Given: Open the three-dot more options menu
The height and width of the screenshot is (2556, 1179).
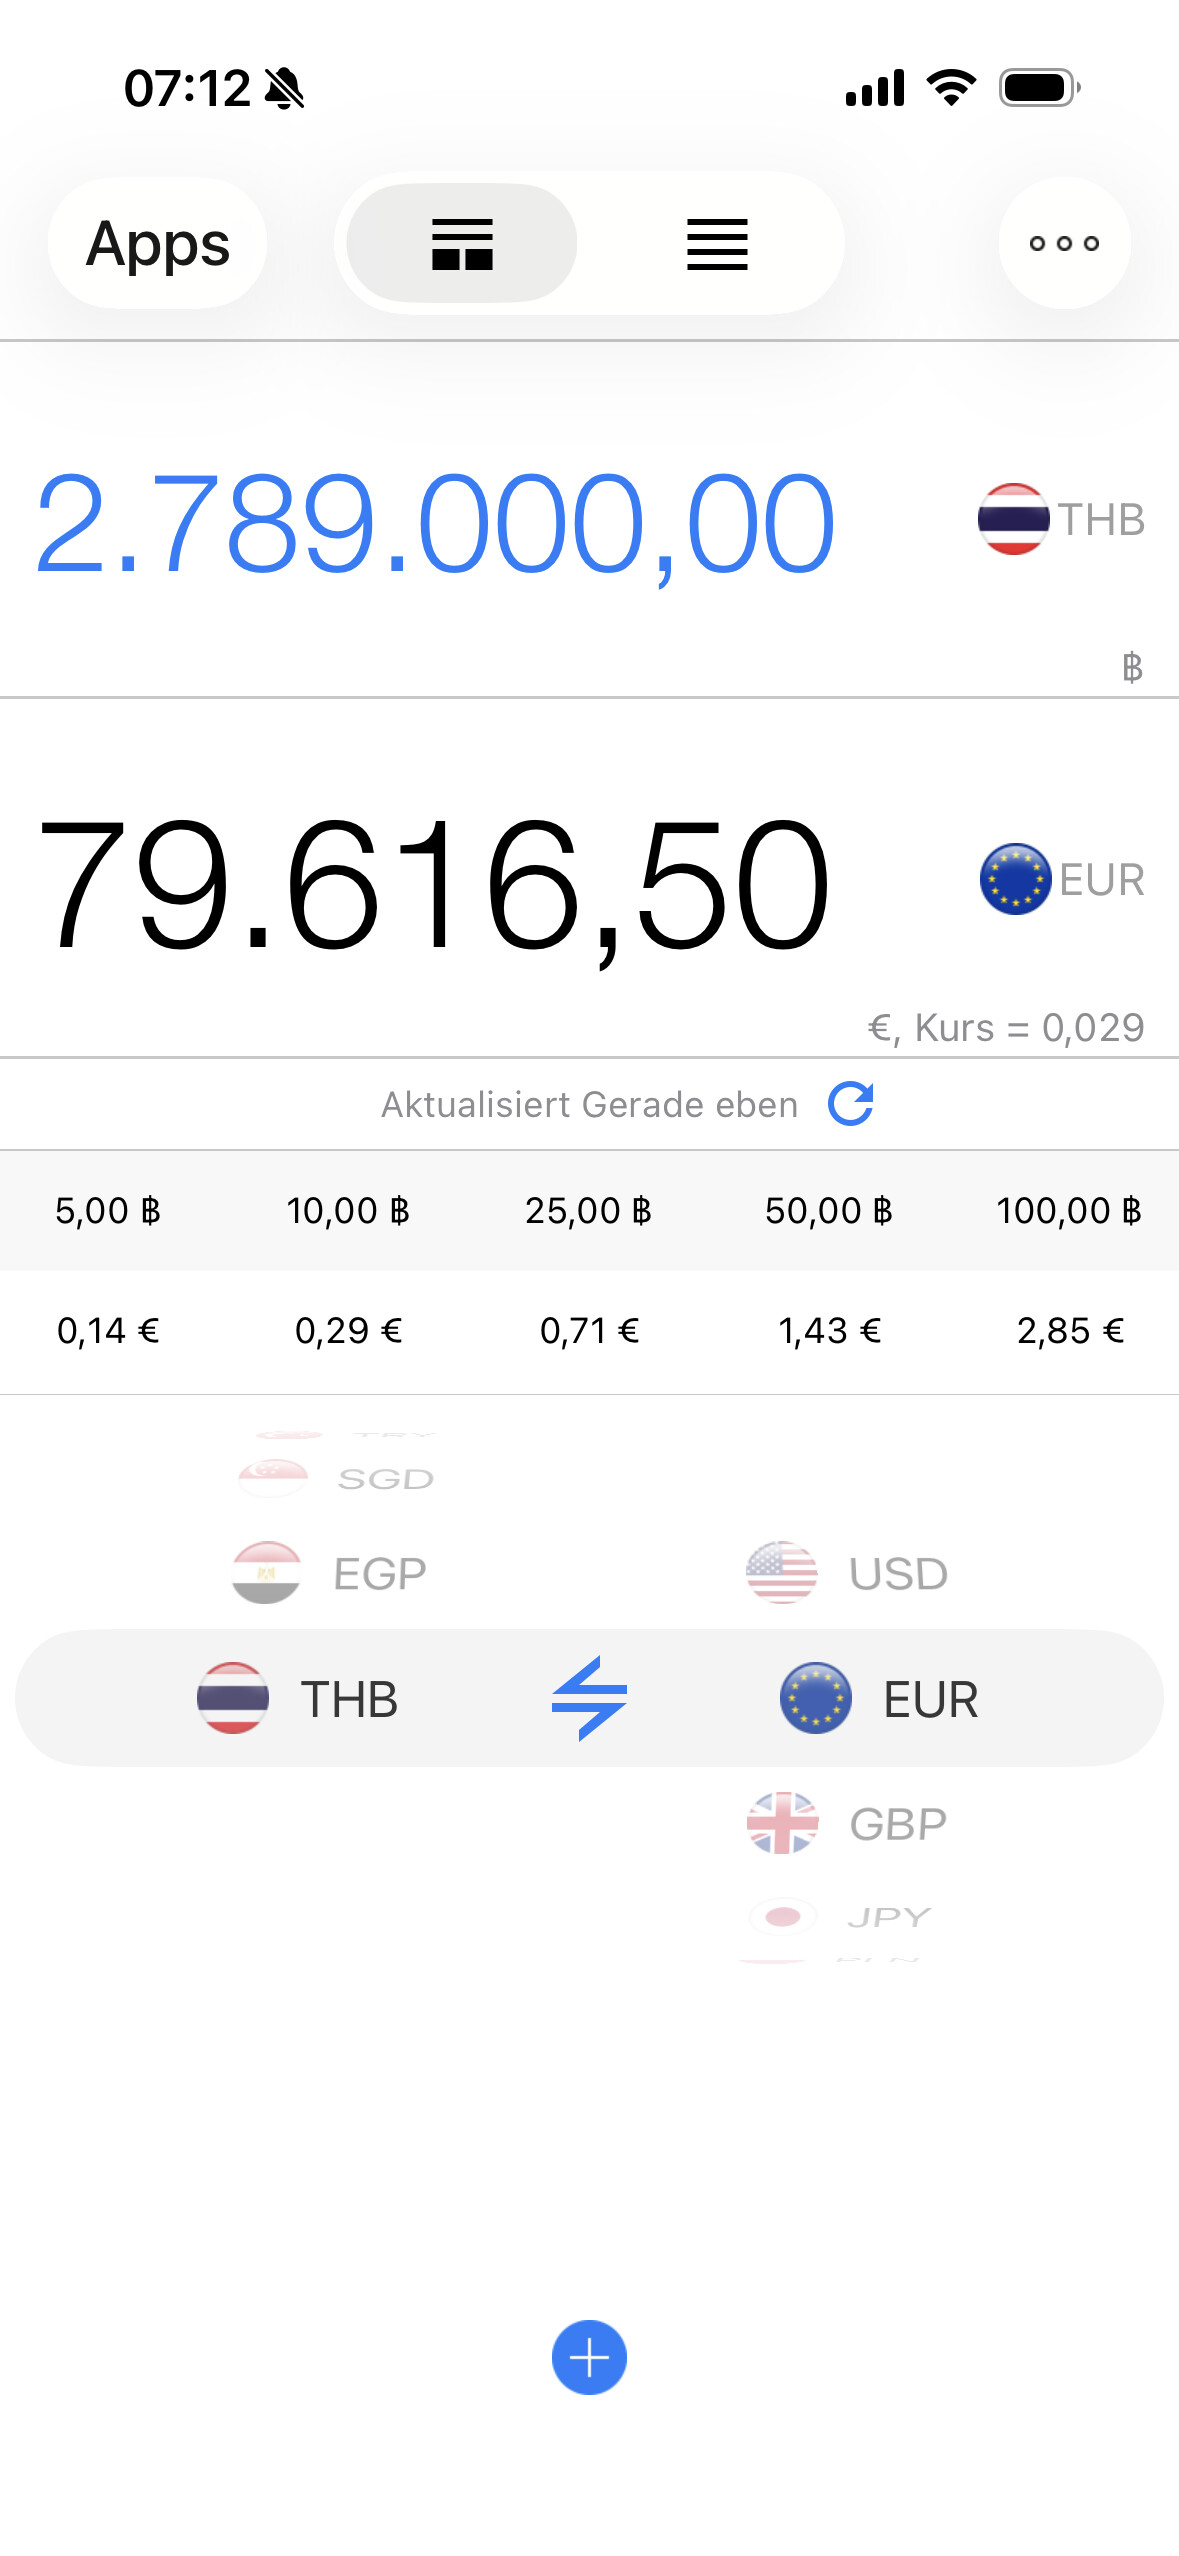Looking at the screenshot, I should (x=1064, y=243).
